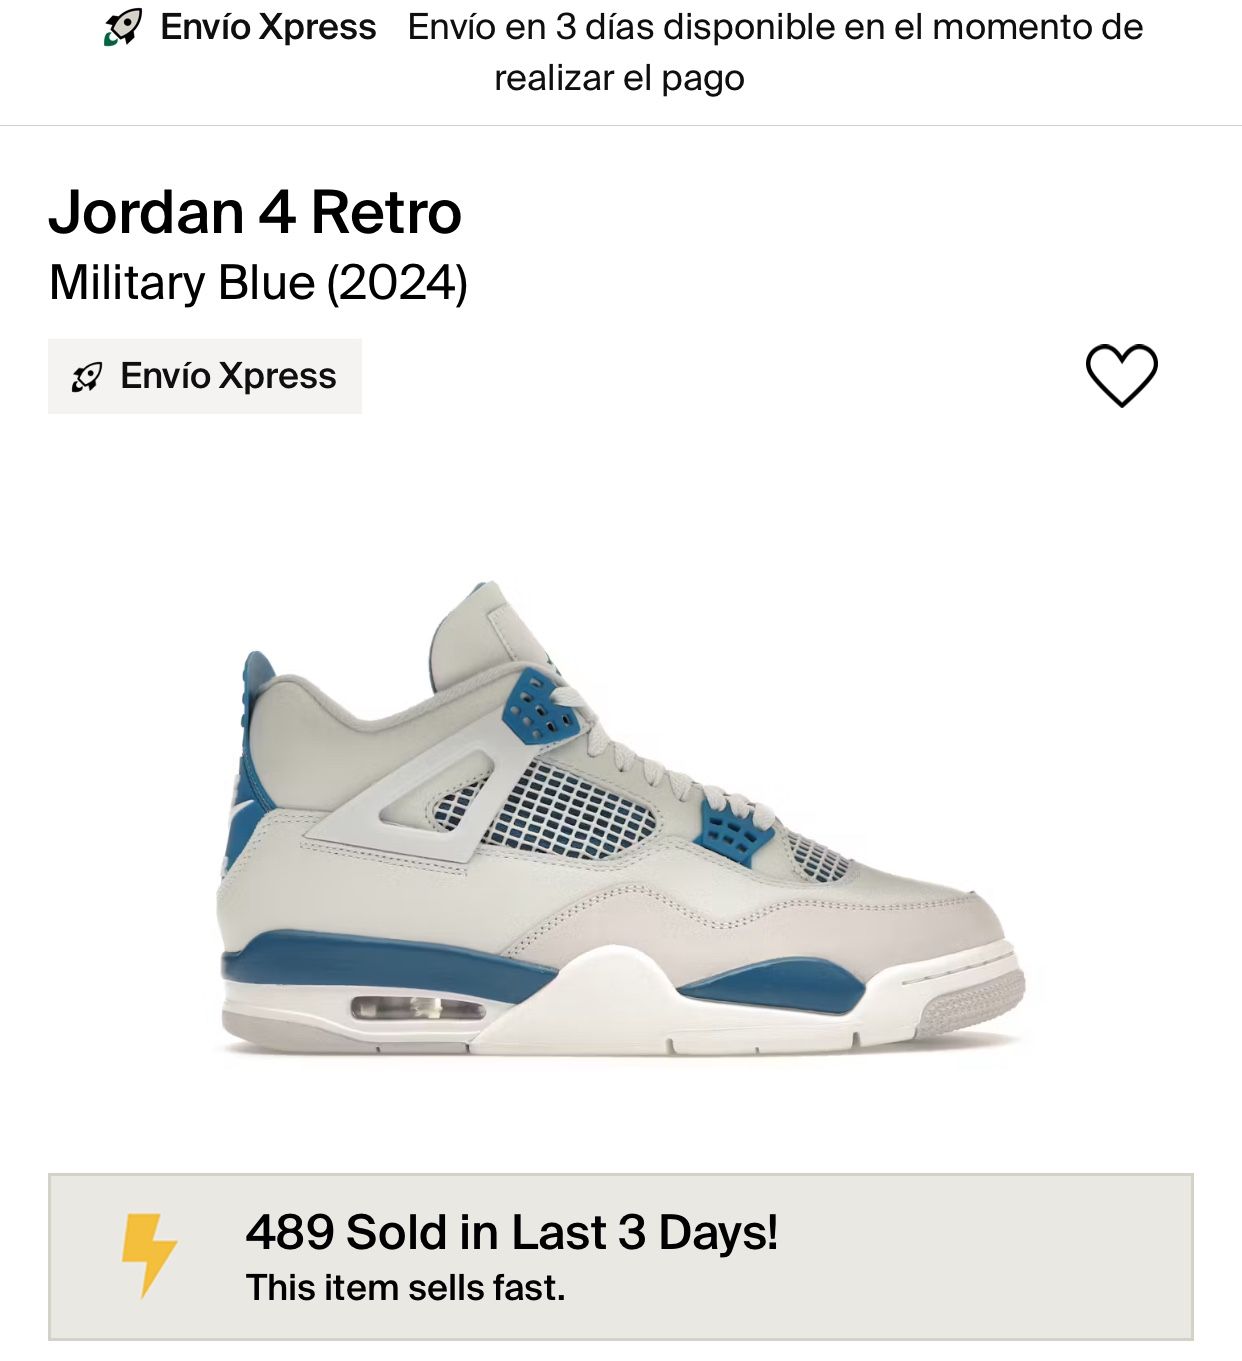Click the visible air bubble on the shoe sole
This screenshot has width=1242, height=1361.
coord(418,1008)
